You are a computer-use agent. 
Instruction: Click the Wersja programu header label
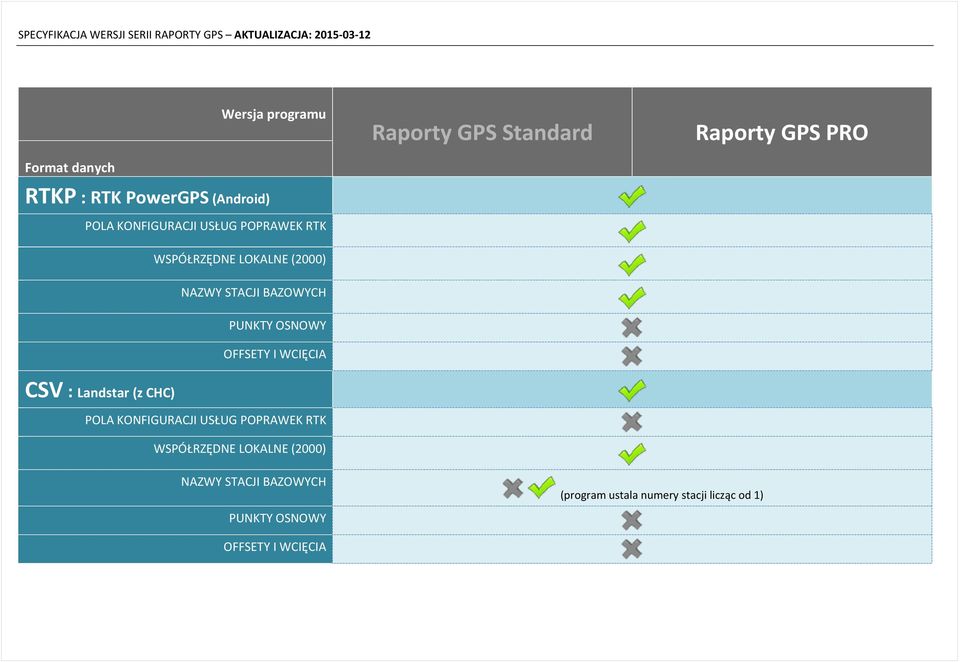coord(274,114)
